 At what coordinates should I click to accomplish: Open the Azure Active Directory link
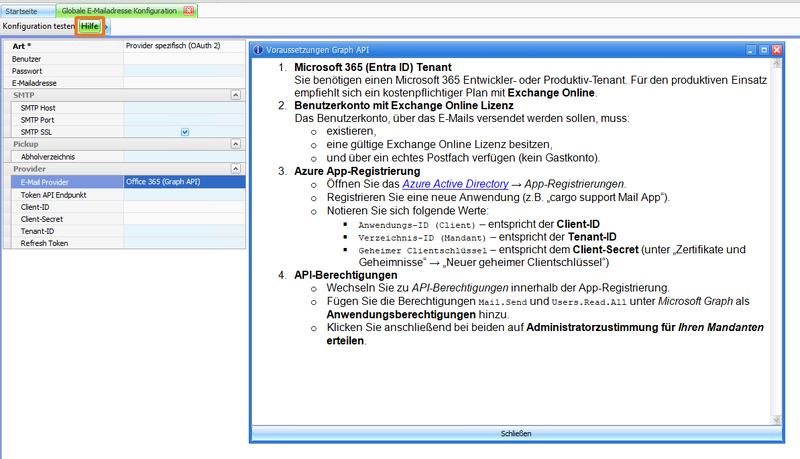click(454, 184)
